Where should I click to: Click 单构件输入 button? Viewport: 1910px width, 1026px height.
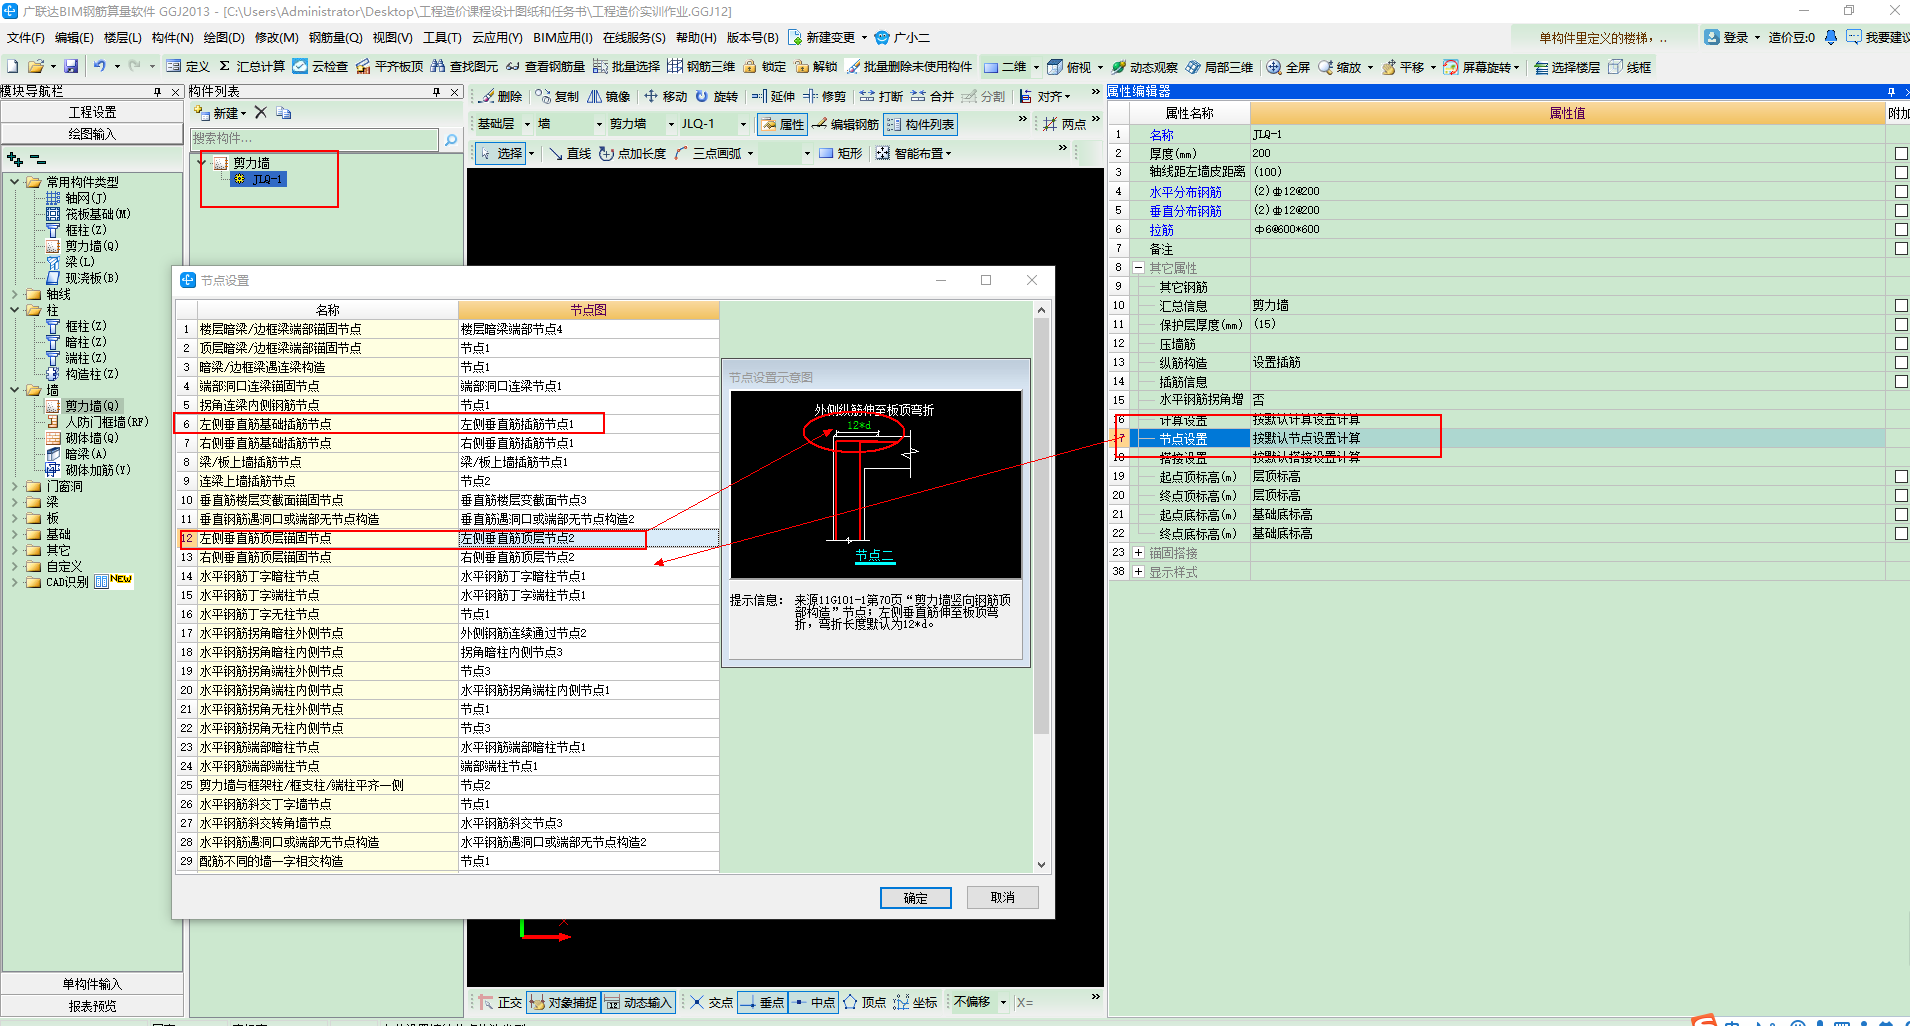pos(92,984)
